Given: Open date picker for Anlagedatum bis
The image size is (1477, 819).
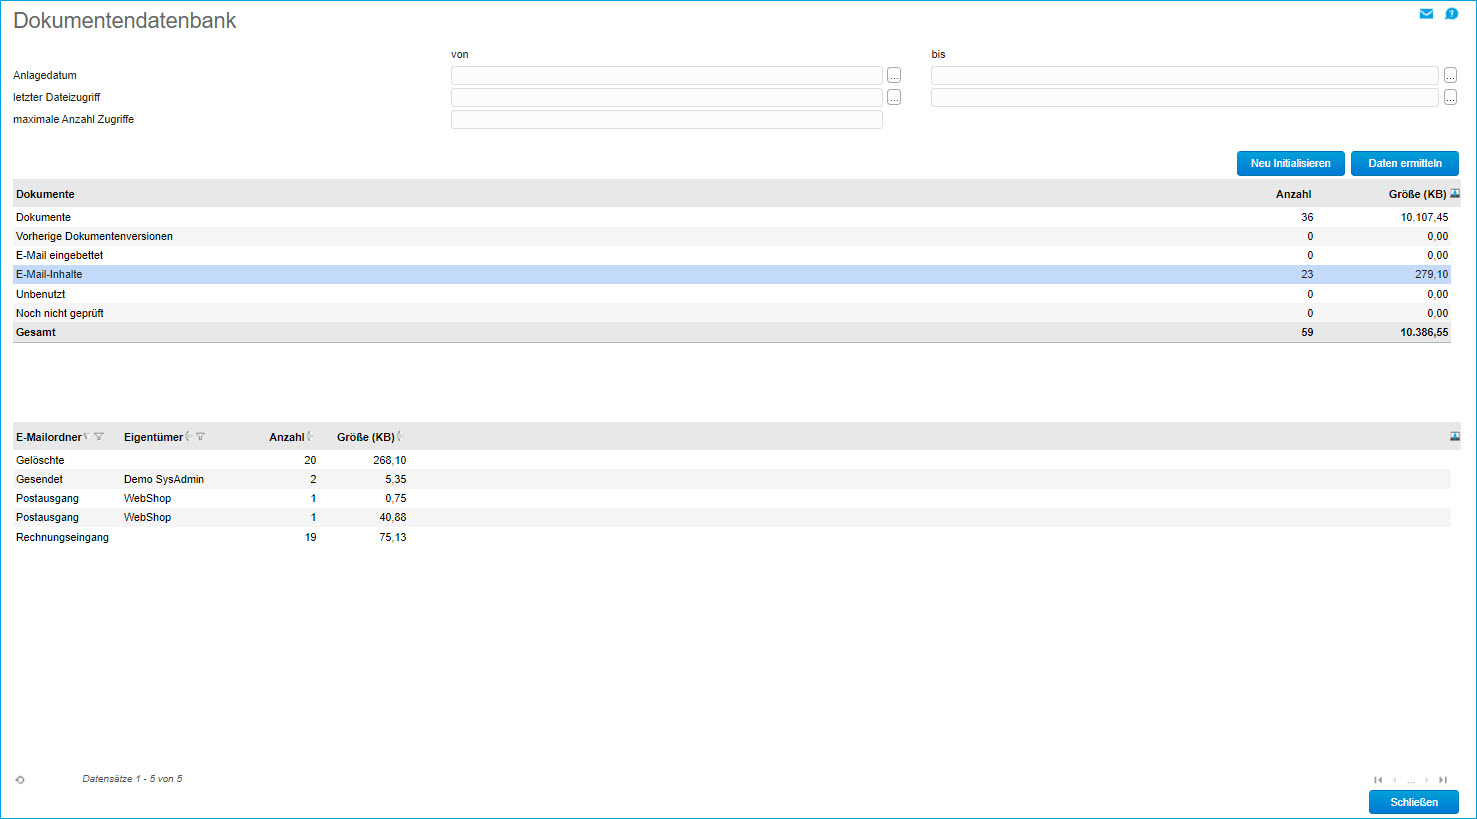Looking at the screenshot, I should pos(1450,75).
